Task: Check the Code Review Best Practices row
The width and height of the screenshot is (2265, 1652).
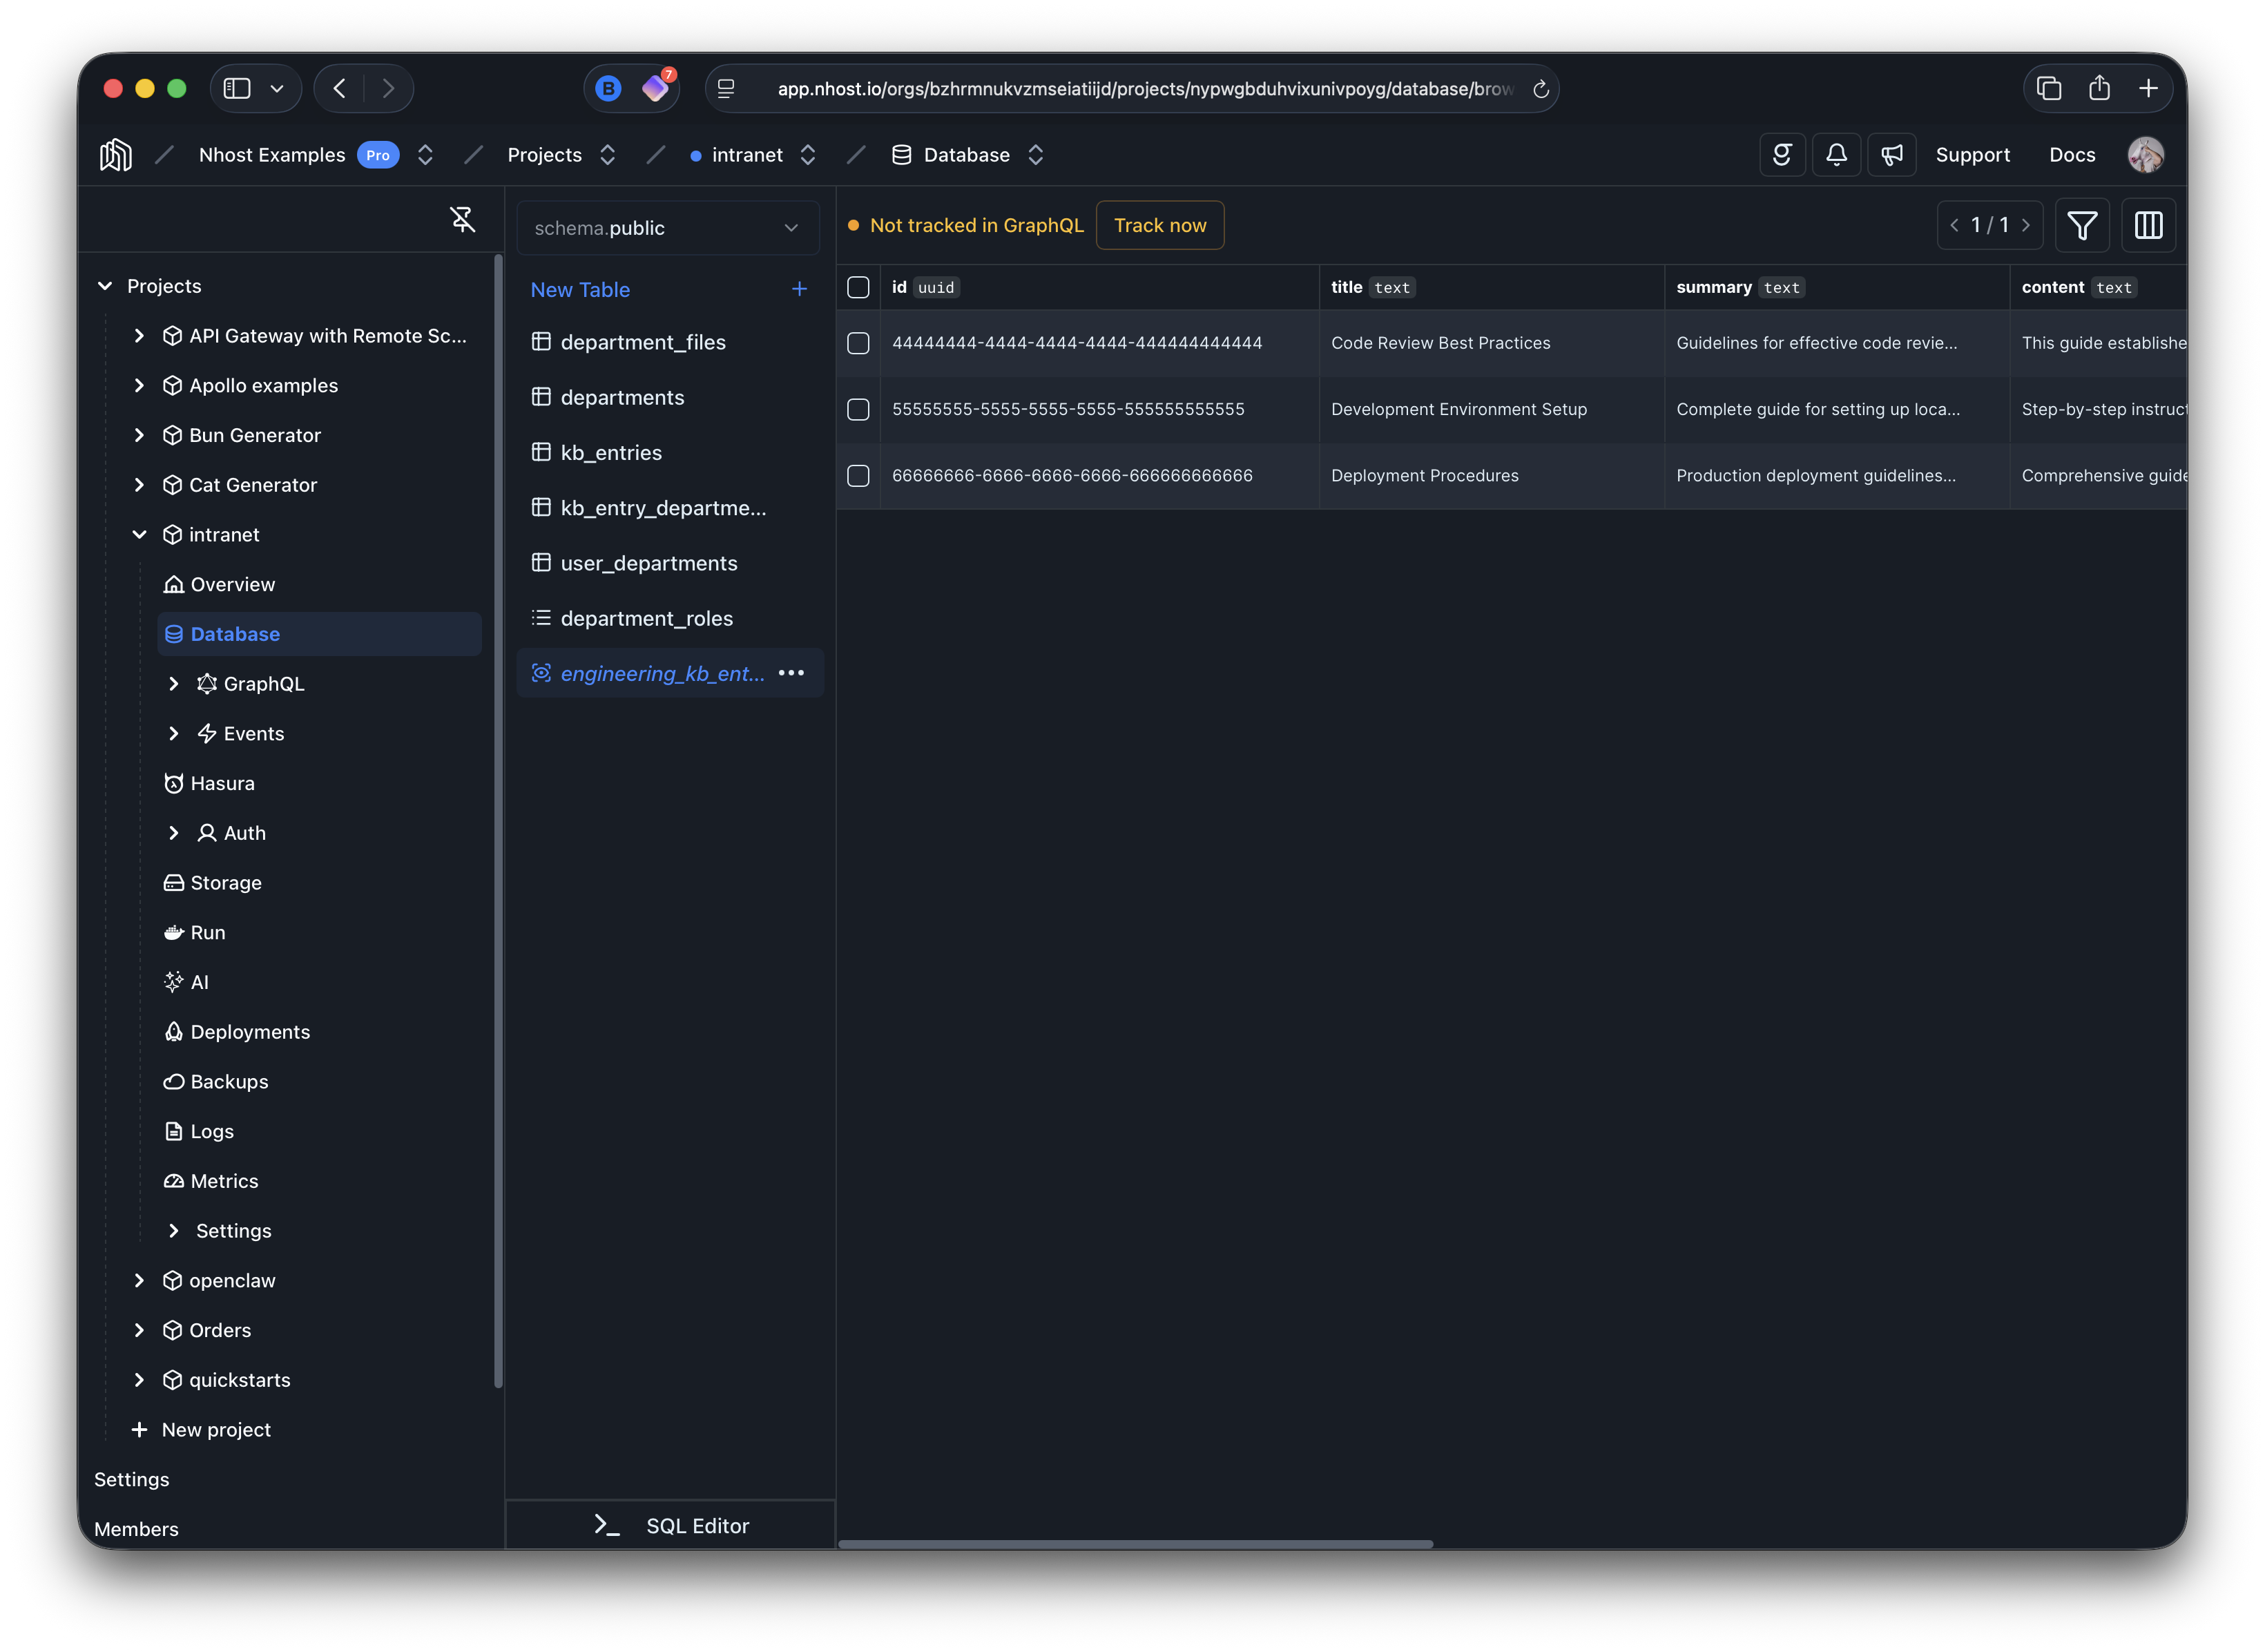Action: tap(858, 343)
